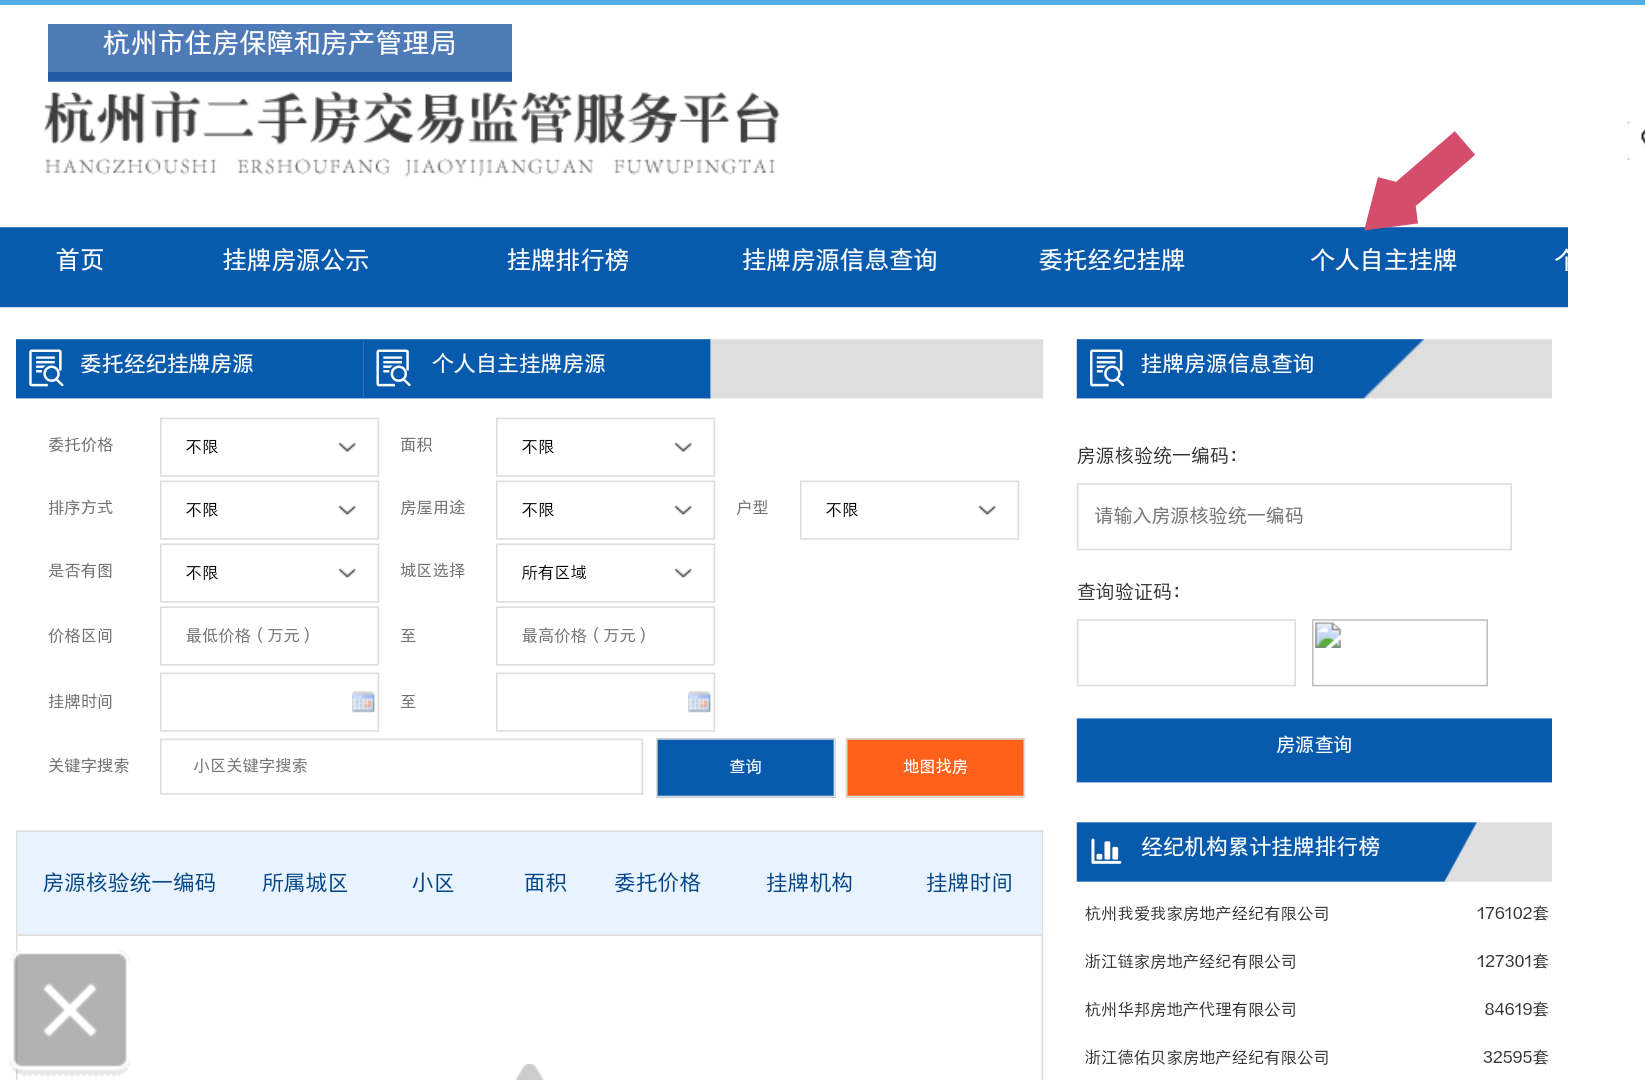Viewport: 1645px width, 1080px height.
Task: Select 挂牌排行榜 in the navigation bar
Action: (x=567, y=260)
